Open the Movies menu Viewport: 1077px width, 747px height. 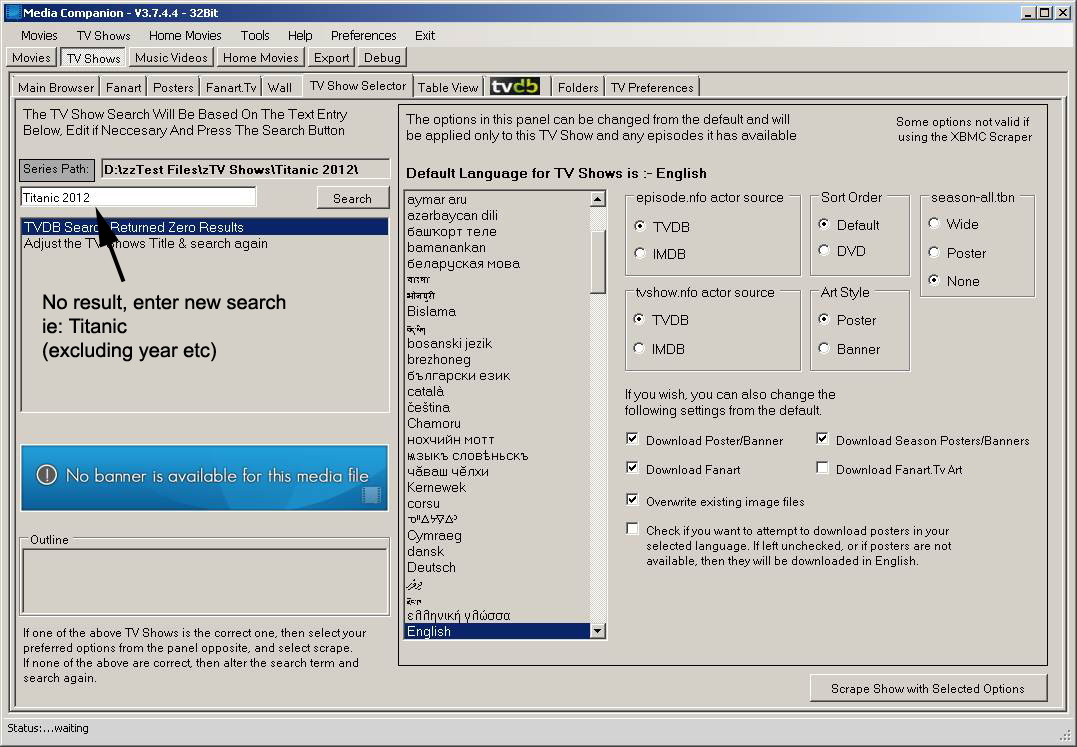tap(39, 36)
